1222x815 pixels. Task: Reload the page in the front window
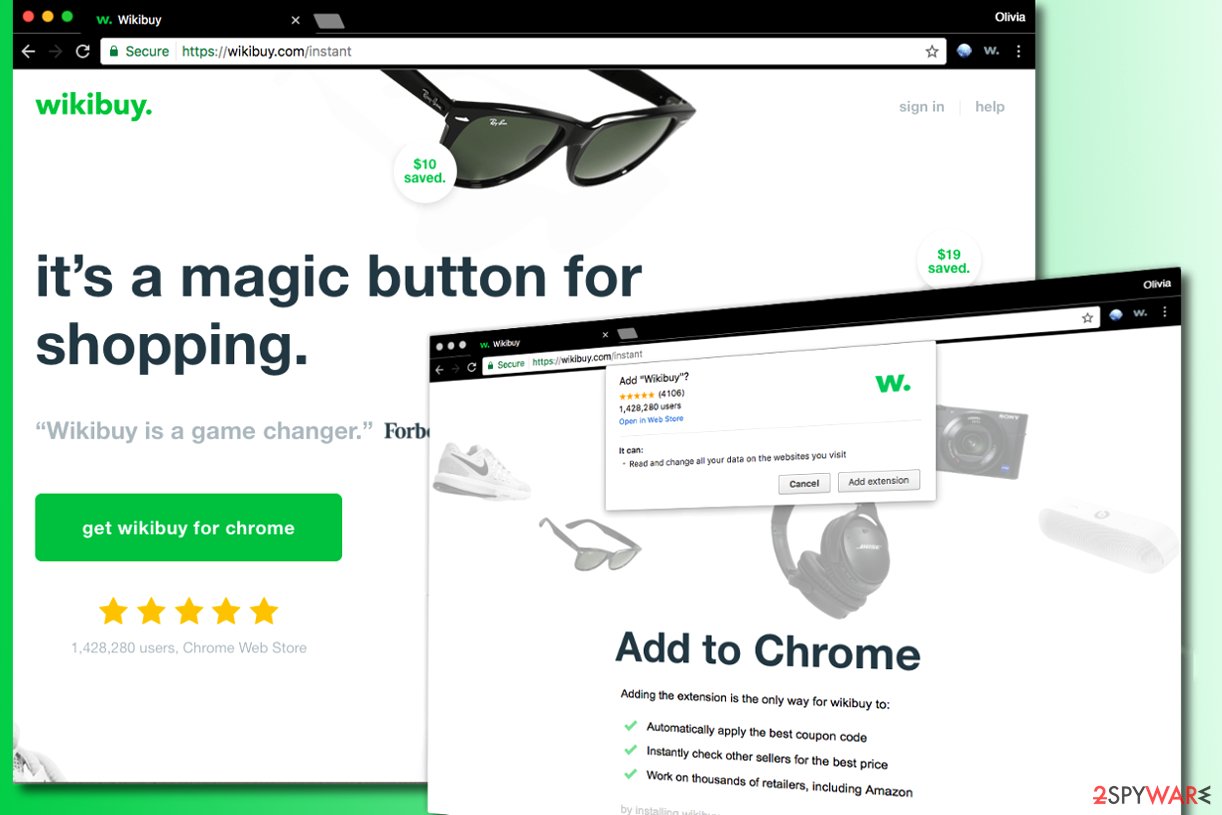point(472,367)
